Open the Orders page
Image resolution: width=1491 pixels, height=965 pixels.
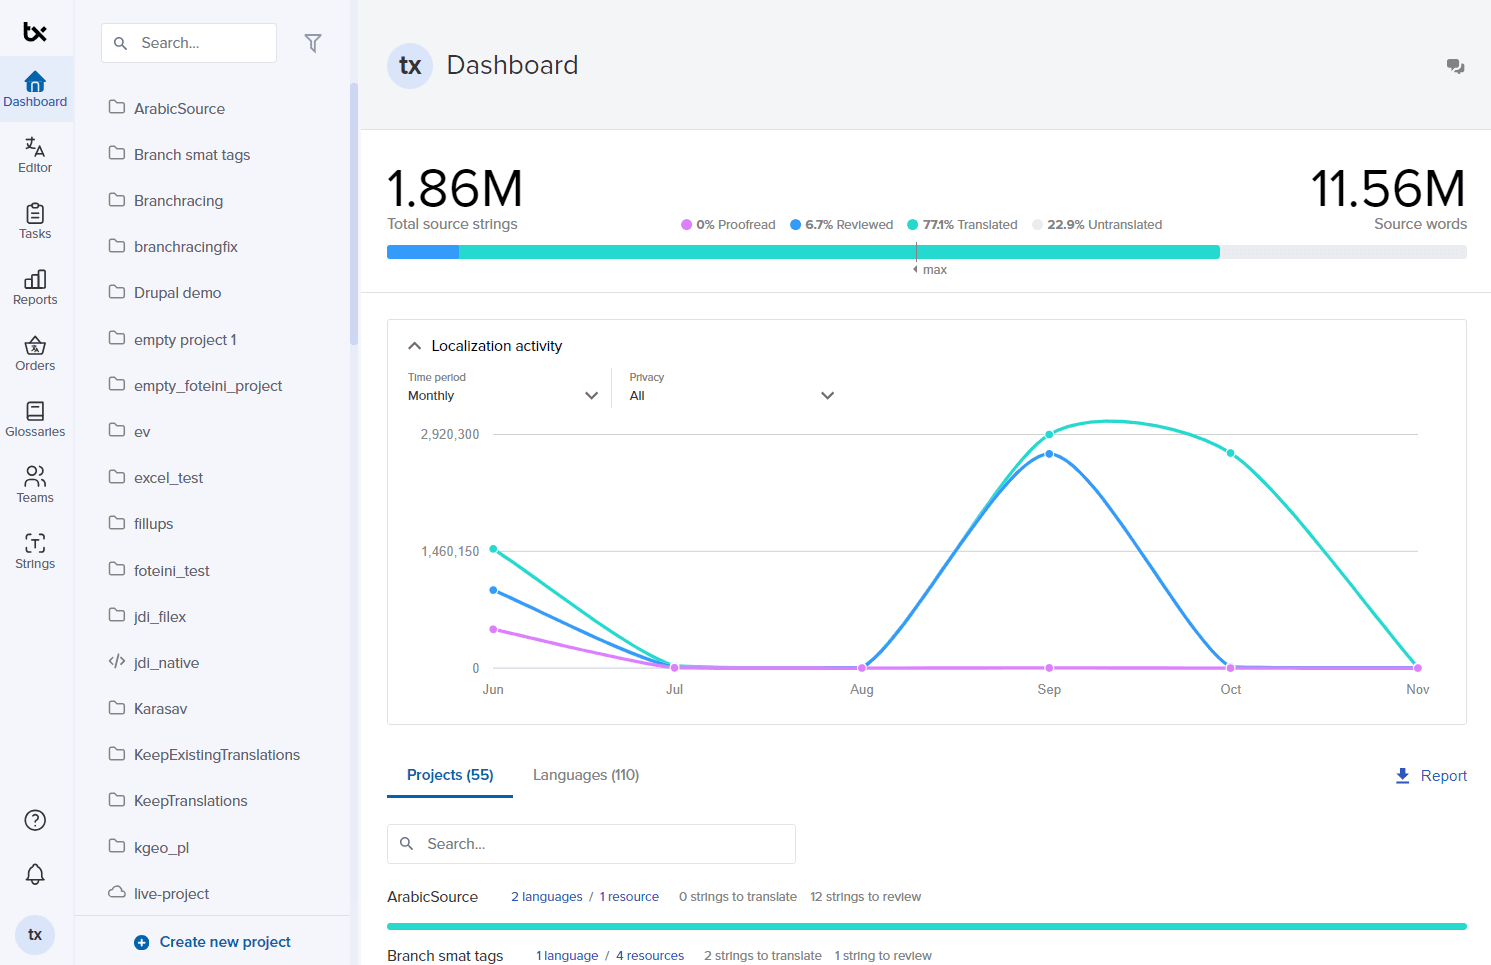[35, 353]
